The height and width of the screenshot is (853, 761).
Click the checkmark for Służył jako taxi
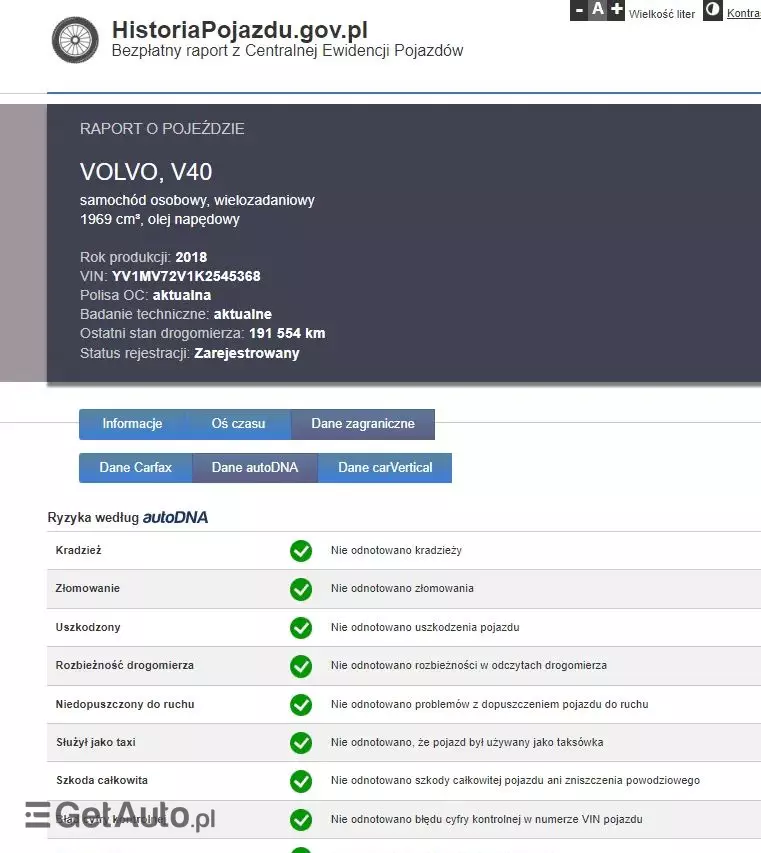301,743
